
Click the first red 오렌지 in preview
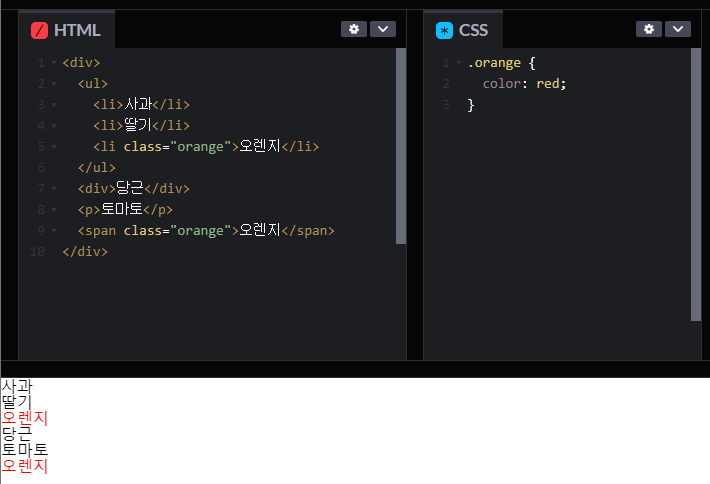click(x=24, y=418)
